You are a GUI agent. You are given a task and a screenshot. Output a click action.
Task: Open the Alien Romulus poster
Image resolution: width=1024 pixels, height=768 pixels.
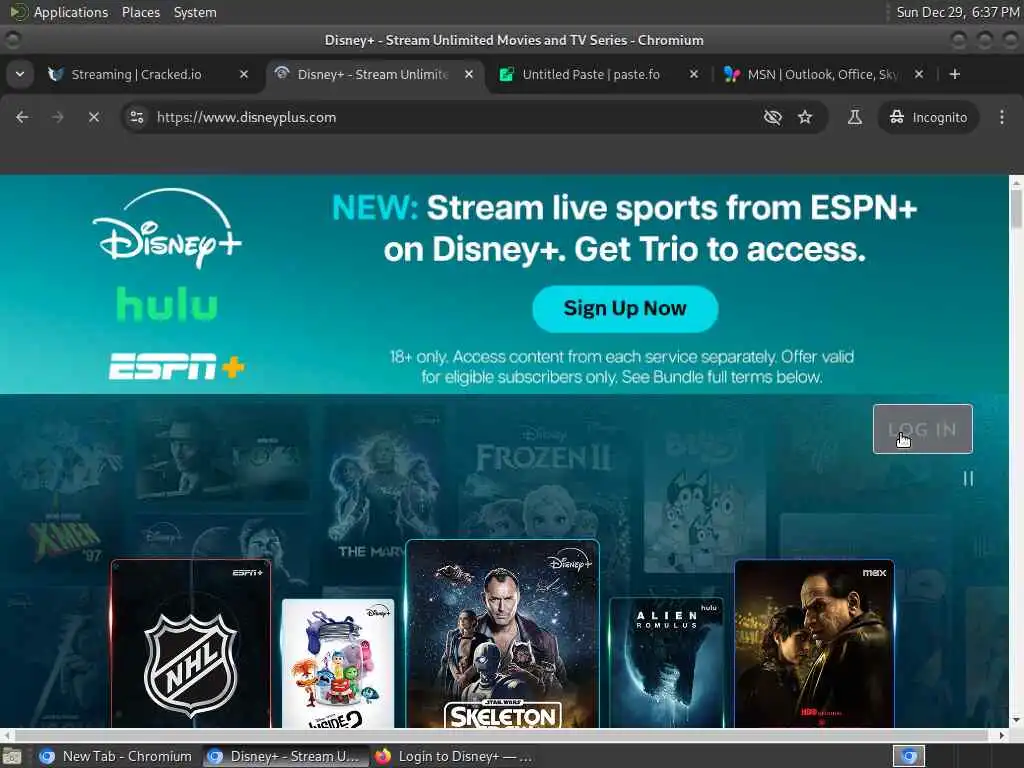tap(666, 662)
